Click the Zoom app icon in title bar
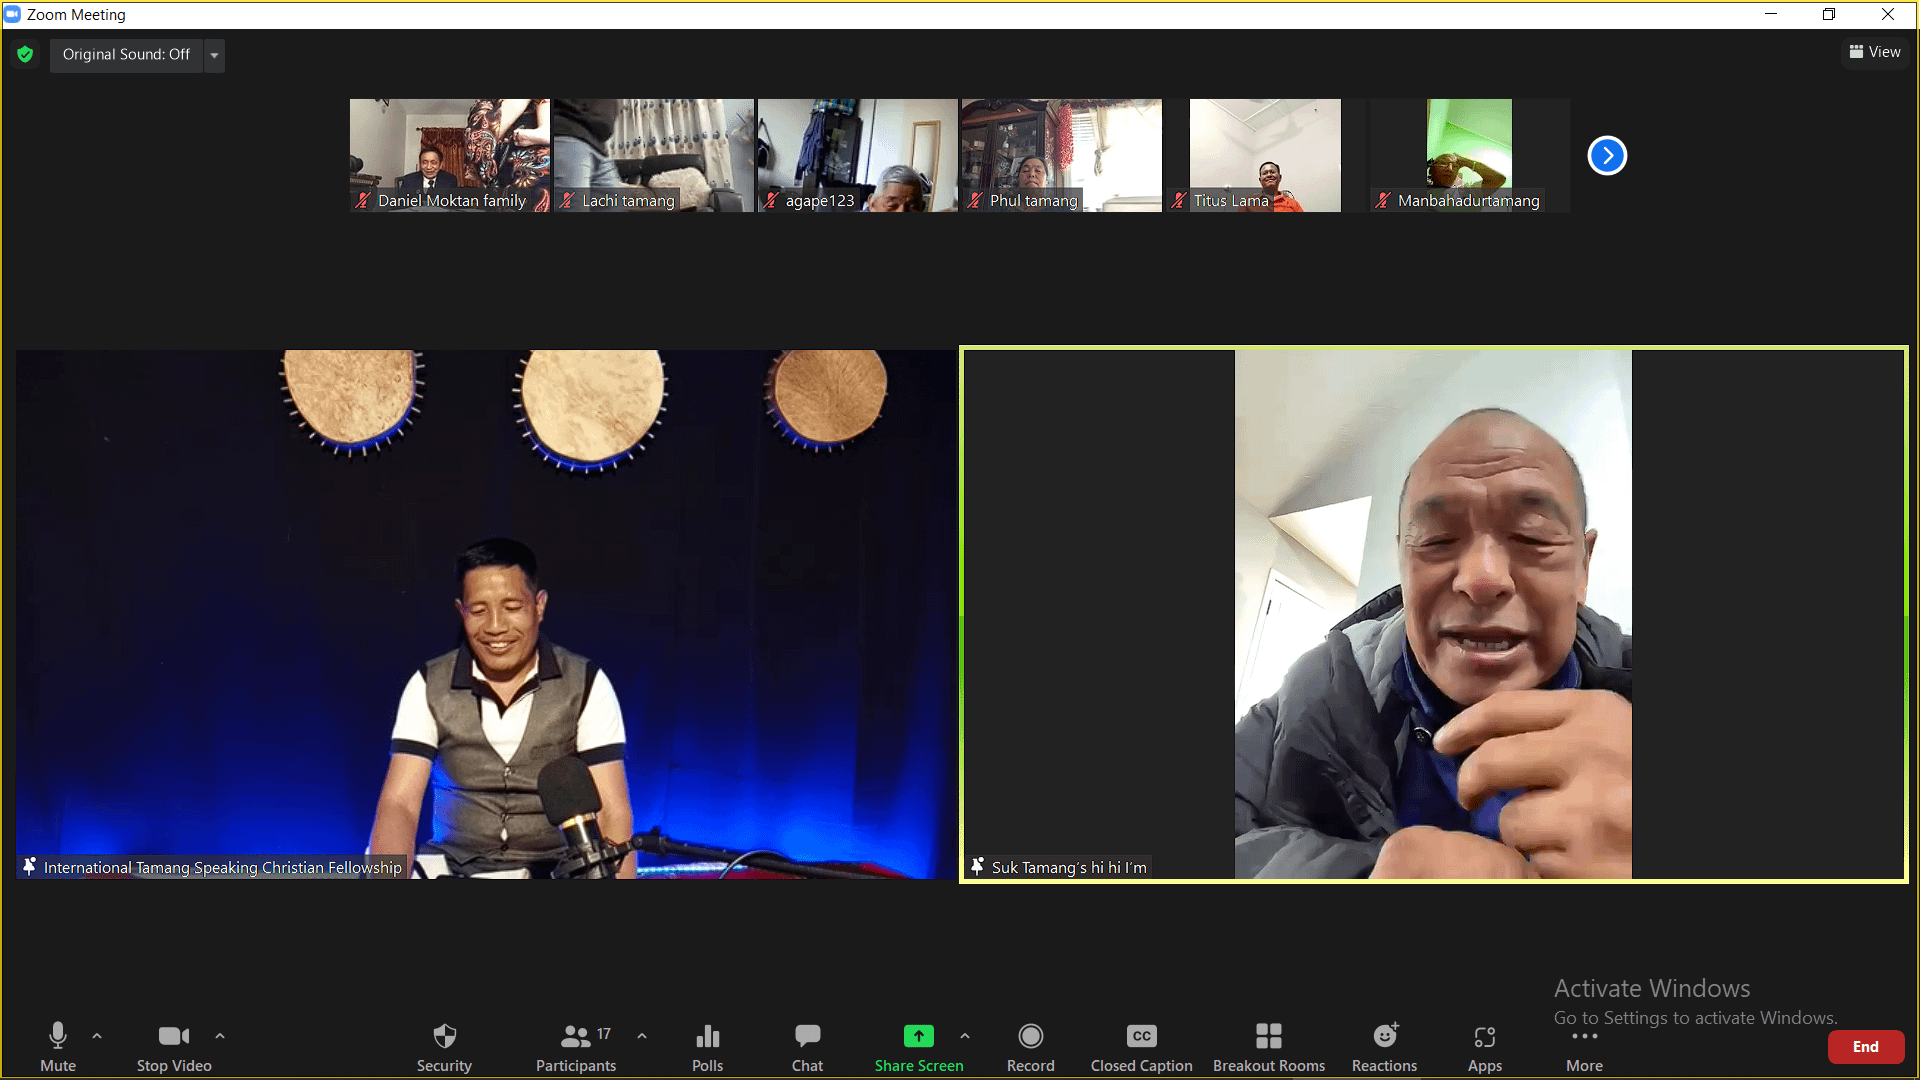The width and height of the screenshot is (1920, 1080). [x=13, y=14]
